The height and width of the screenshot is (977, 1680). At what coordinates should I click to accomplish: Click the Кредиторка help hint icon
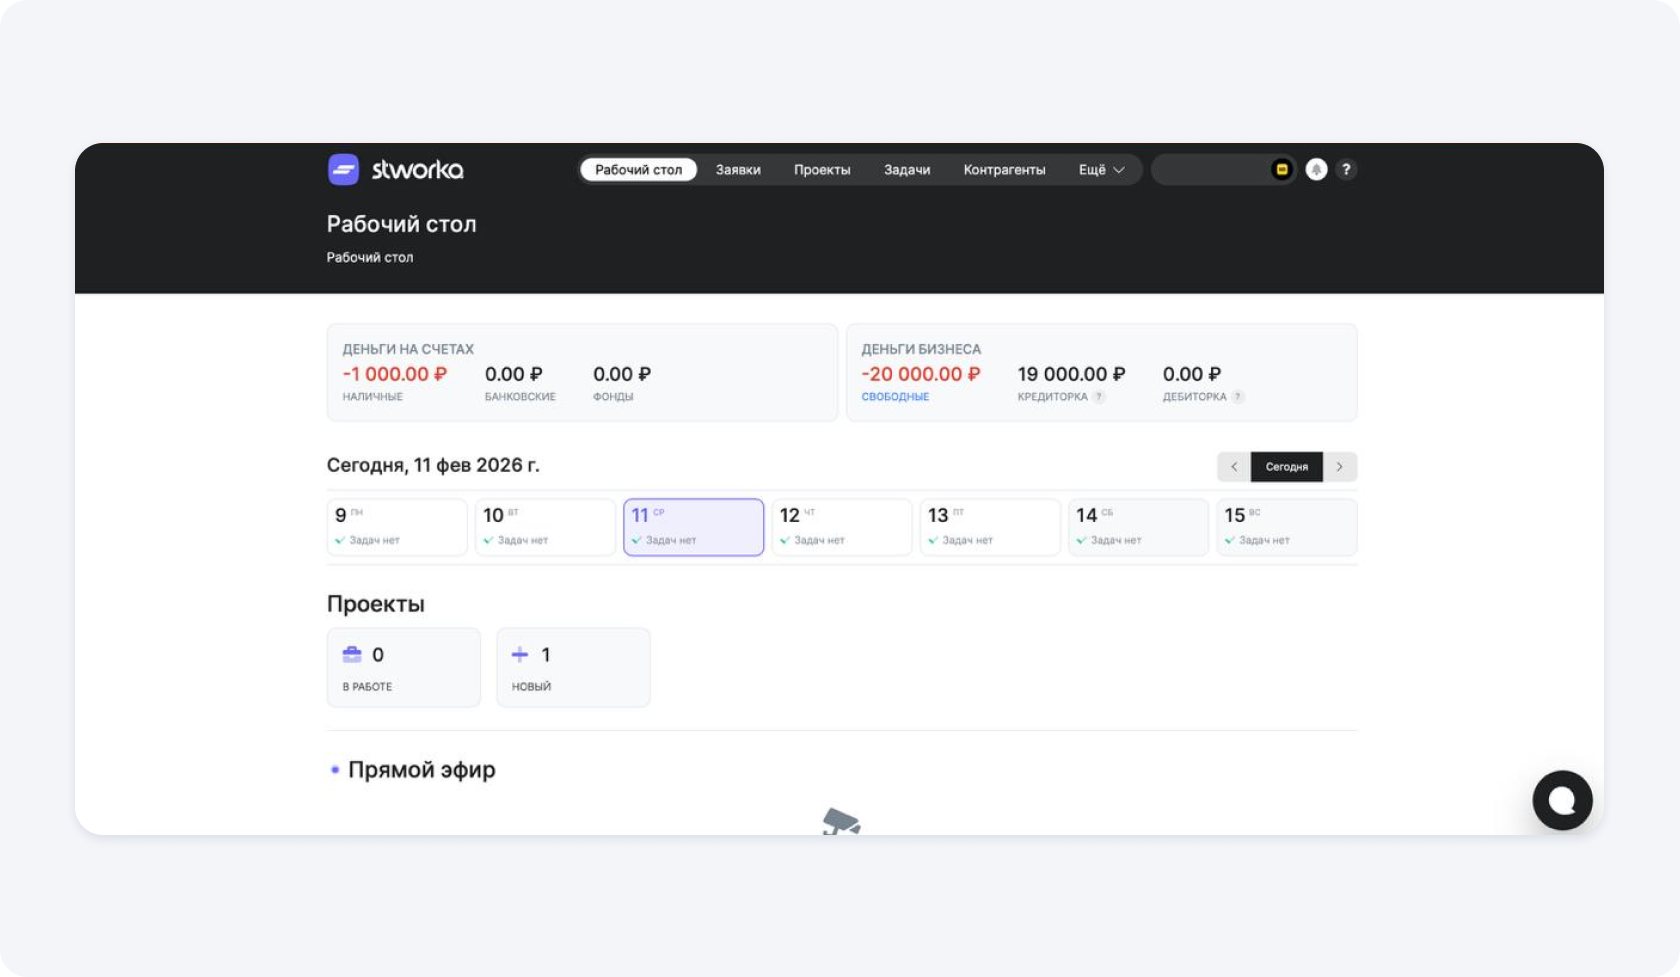click(1099, 397)
